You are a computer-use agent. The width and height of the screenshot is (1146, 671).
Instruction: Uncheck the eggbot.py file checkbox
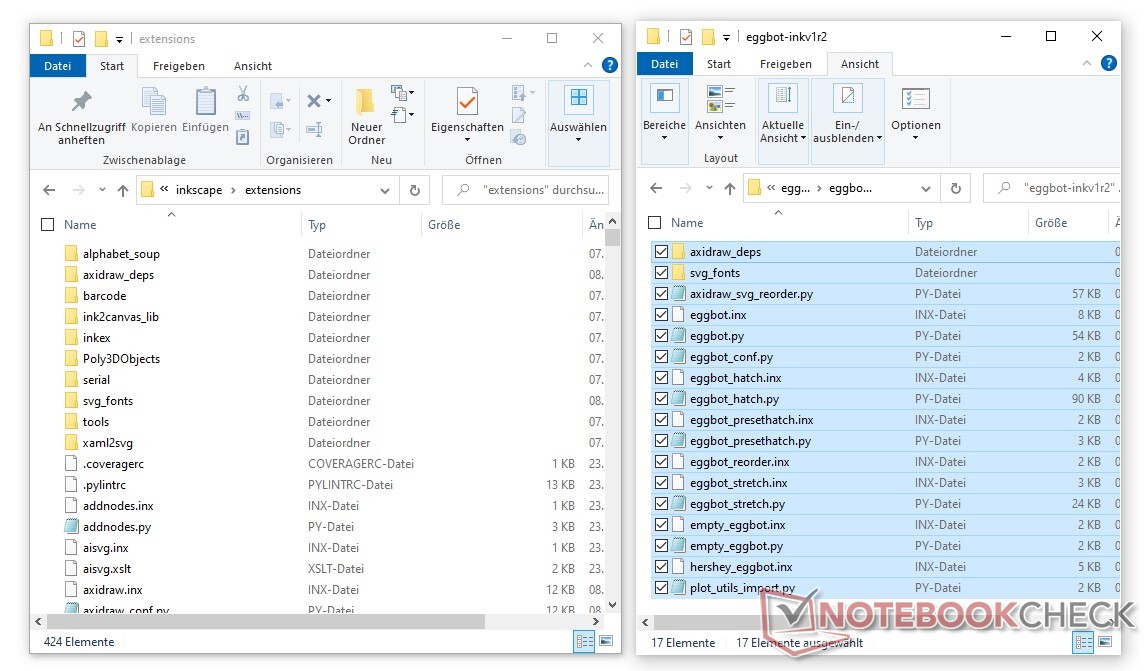[x=661, y=336]
